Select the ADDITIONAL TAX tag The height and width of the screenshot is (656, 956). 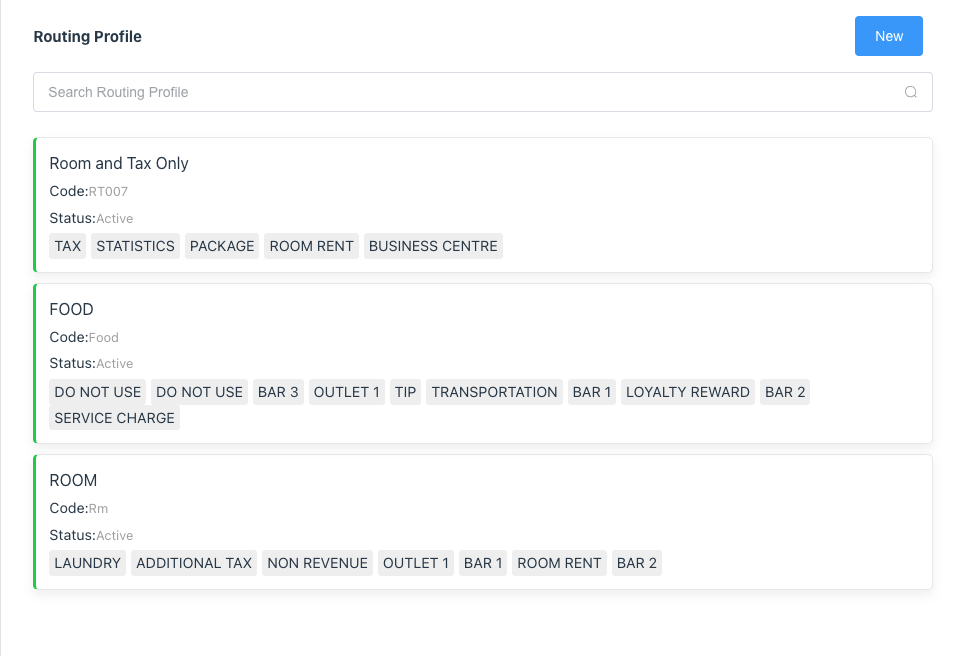pyautogui.click(x=193, y=563)
